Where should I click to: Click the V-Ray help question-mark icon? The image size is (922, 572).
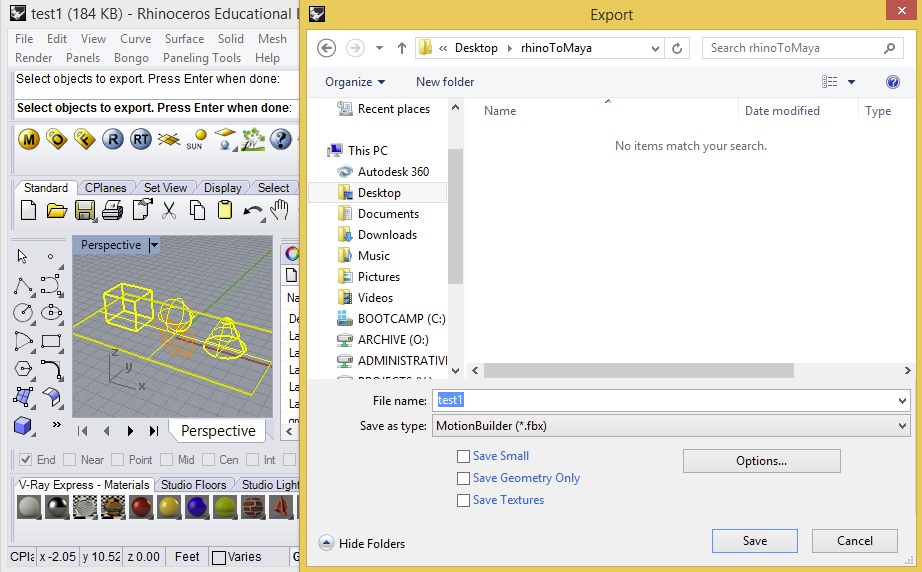click(281, 139)
